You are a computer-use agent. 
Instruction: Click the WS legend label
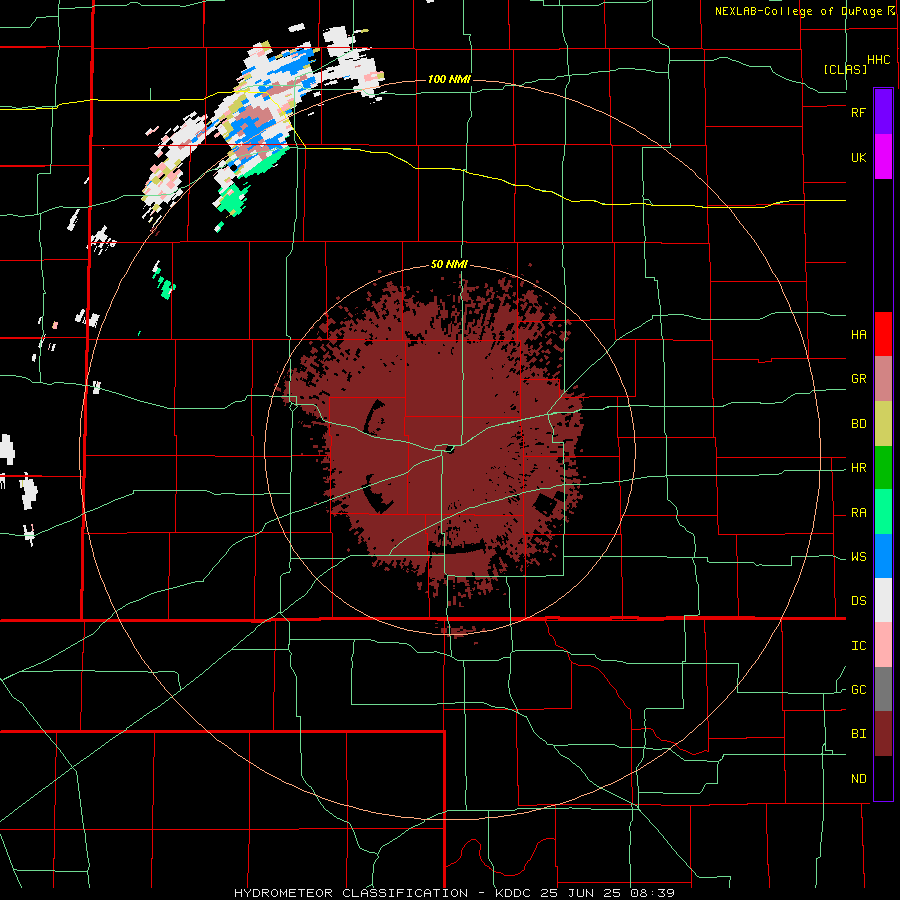click(x=858, y=557)
